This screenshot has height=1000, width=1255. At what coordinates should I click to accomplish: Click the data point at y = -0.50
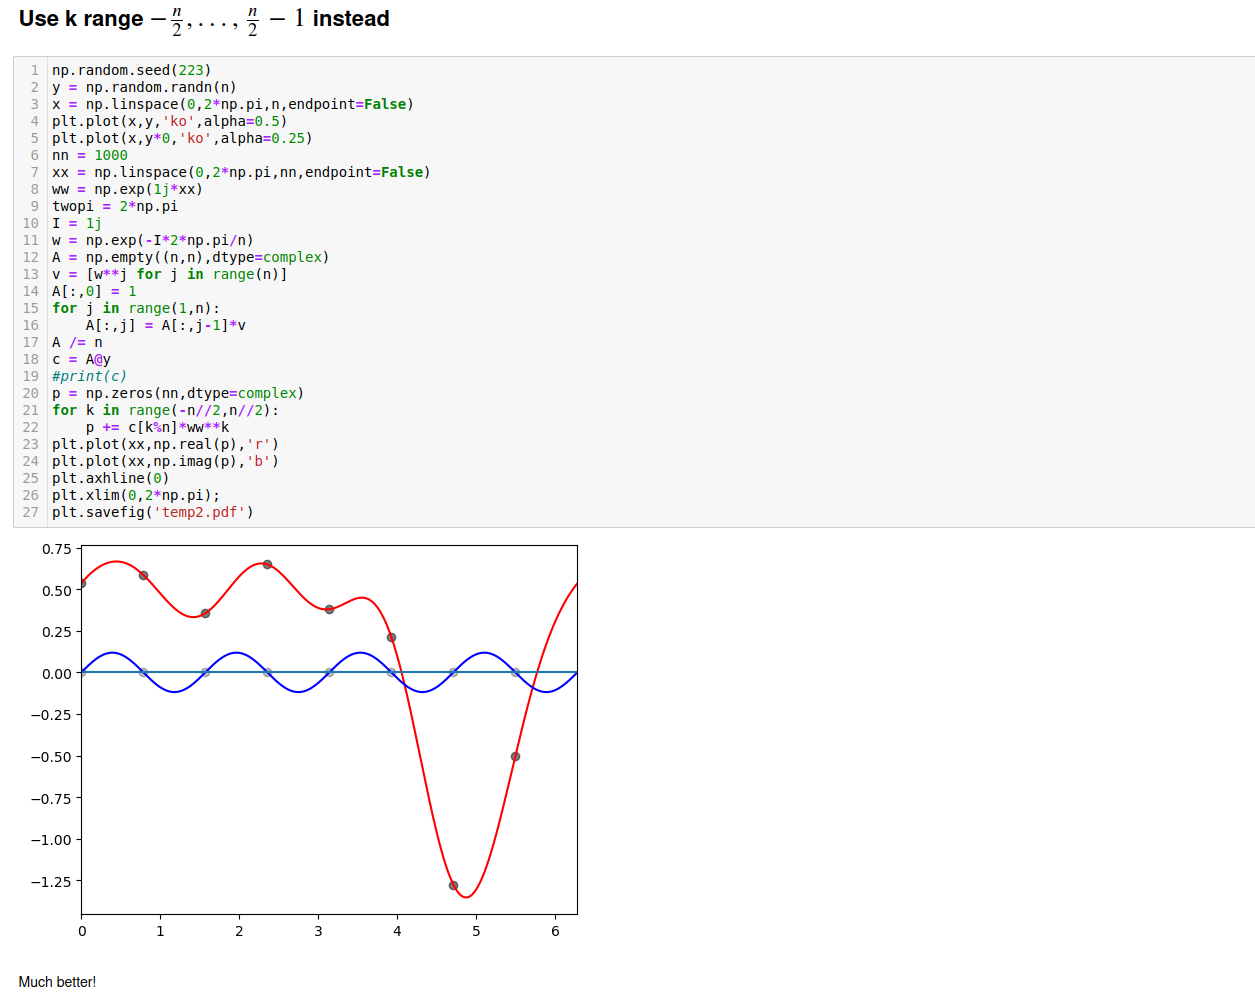pos(515,756)
